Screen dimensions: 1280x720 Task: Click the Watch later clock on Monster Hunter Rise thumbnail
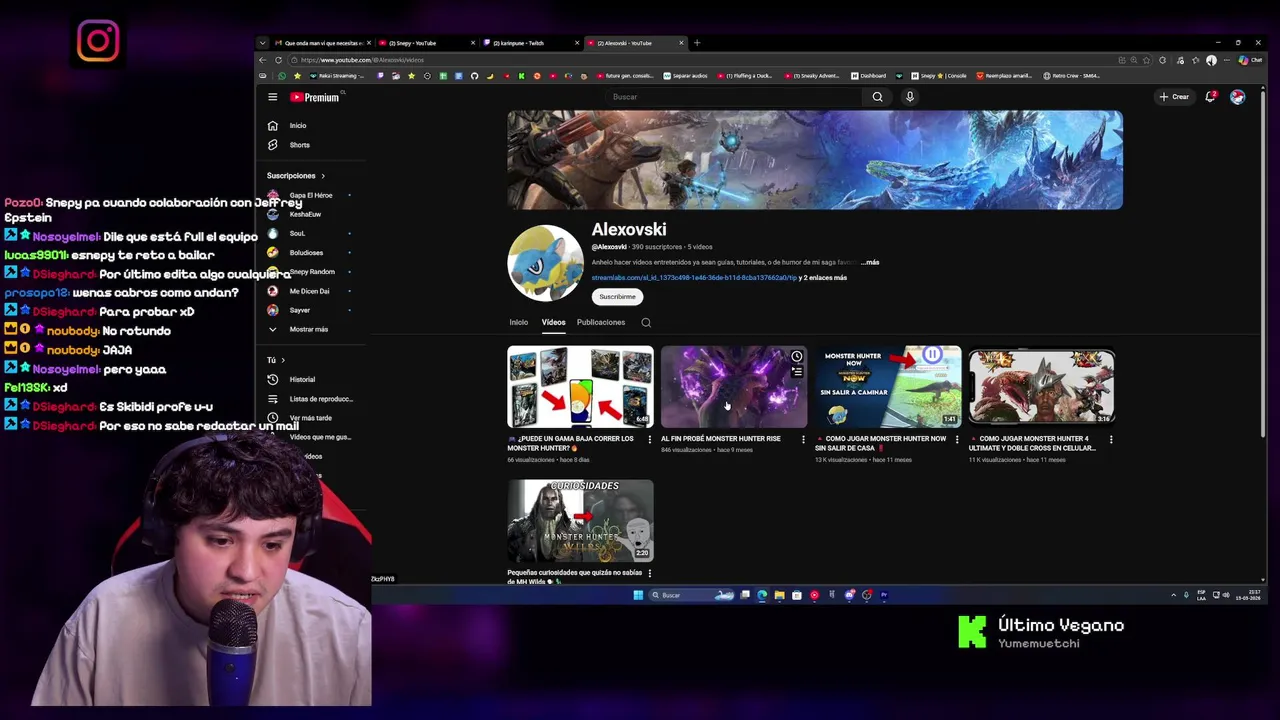tap(797, 356)
